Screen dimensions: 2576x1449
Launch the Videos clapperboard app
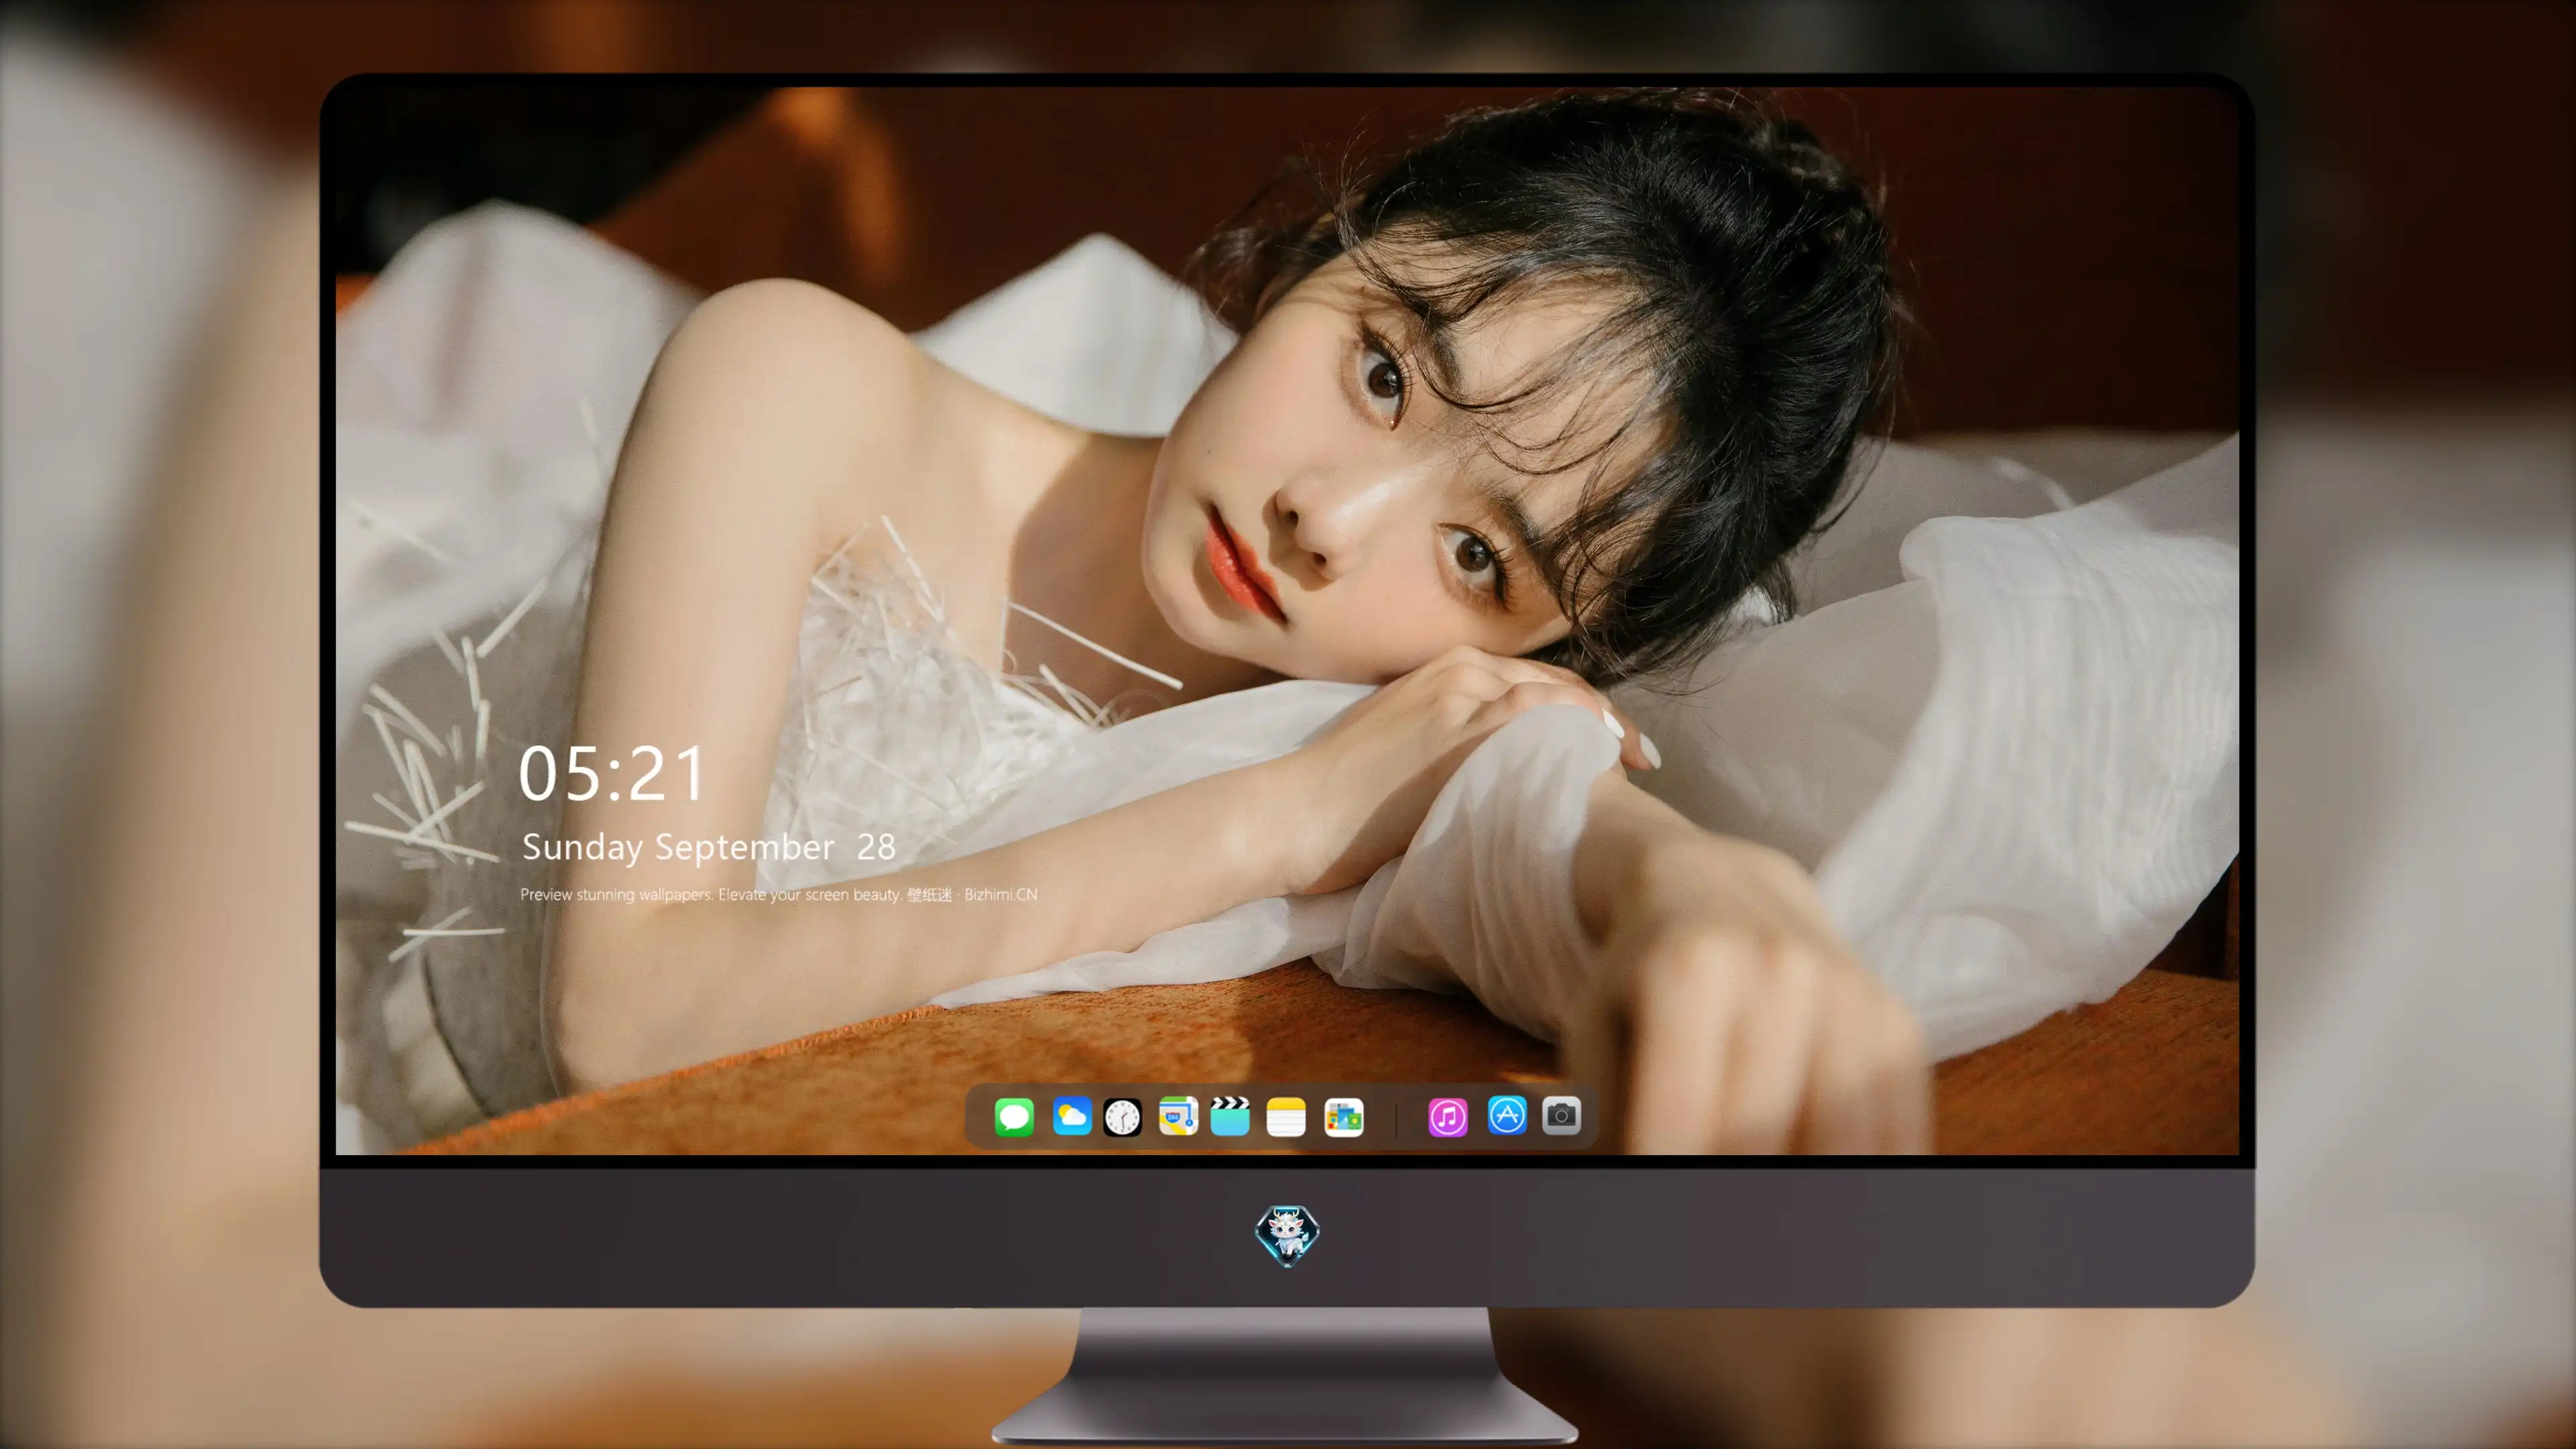[1230, 1116]
